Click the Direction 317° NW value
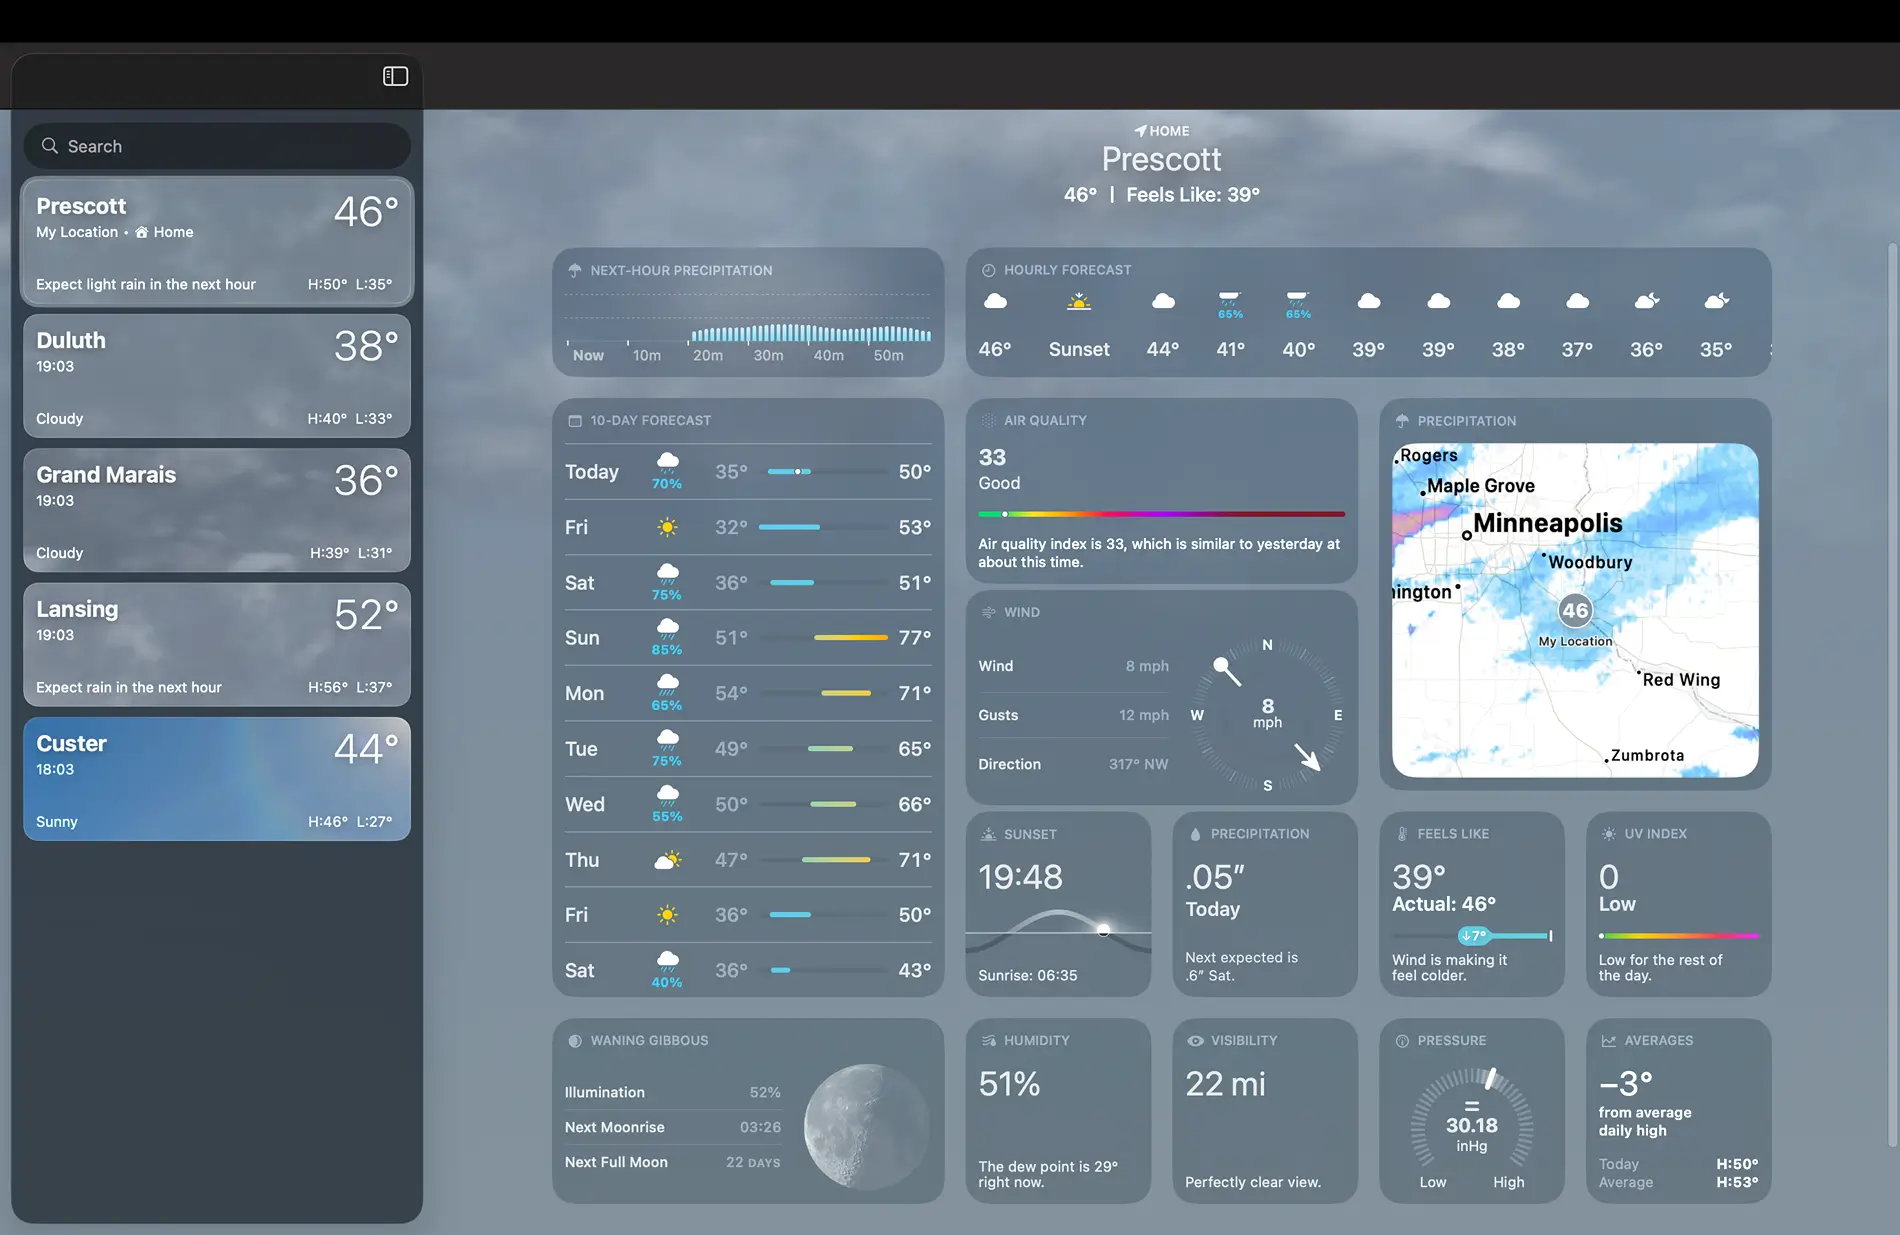1900x1235 pixels. click(1138, 764)
